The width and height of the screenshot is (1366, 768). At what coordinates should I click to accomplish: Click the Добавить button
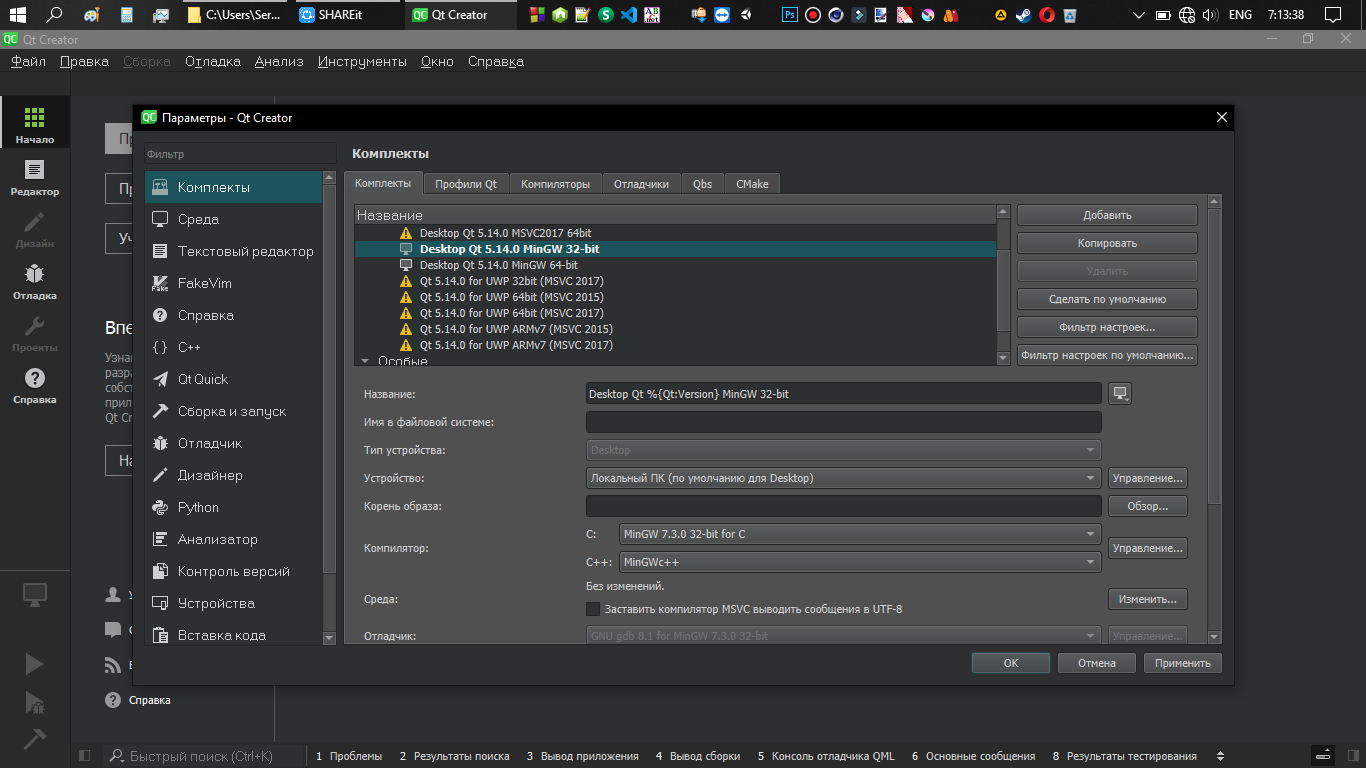tap(1107, 215)
